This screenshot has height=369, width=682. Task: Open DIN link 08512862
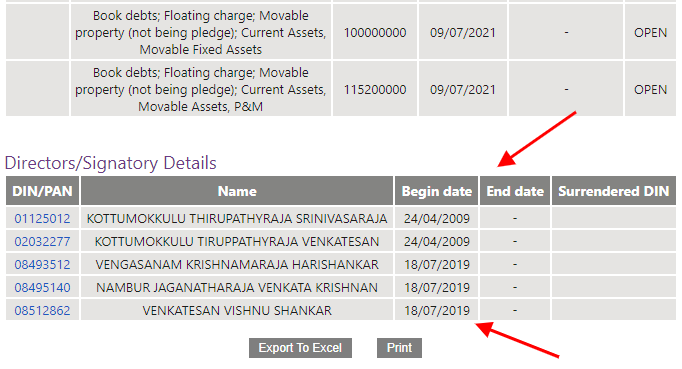(42, 311)
